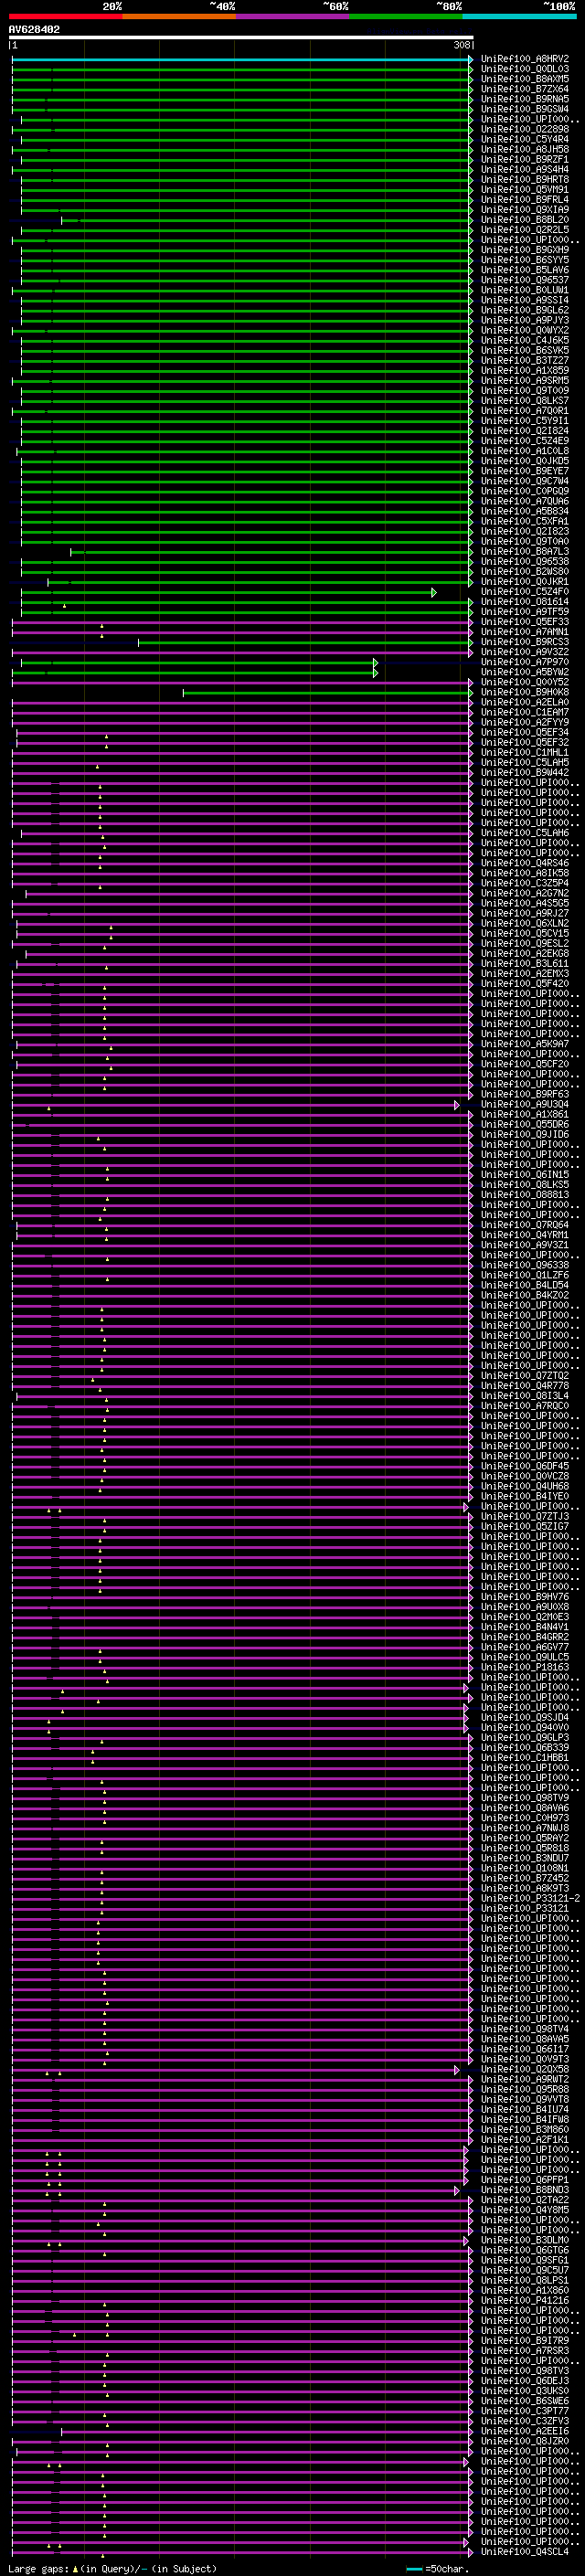Screen dimensions: 585x2576
Task: Open the UniRef100_C5Z4F0 entry
Action: tap(525, 592)
